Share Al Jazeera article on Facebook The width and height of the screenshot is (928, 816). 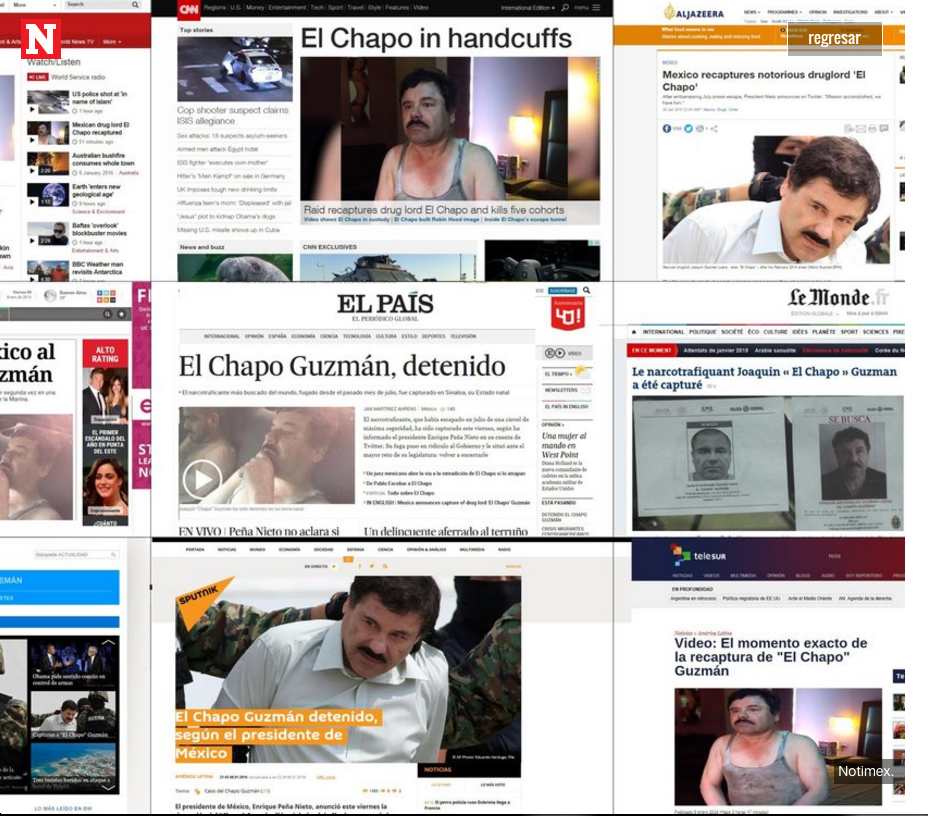click(x=667, y=128)
